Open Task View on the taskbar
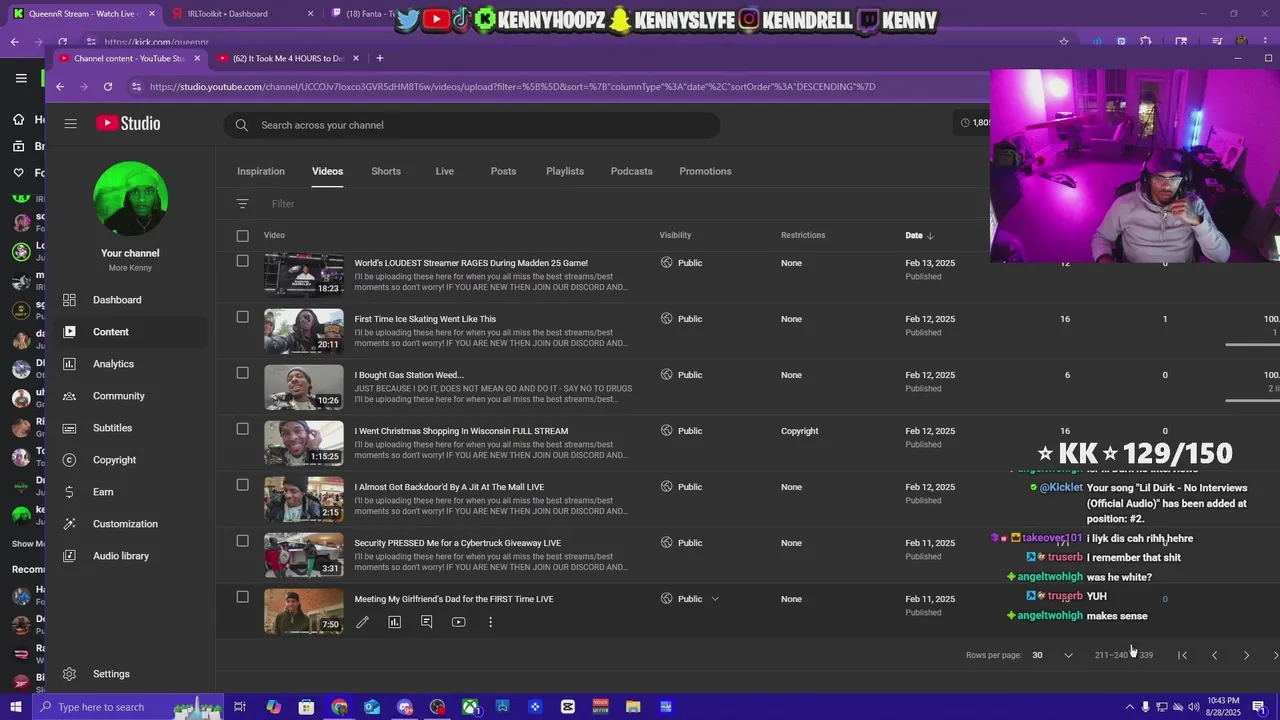Viewport: 1280px width, 720px height. click(x=240, y=707)
